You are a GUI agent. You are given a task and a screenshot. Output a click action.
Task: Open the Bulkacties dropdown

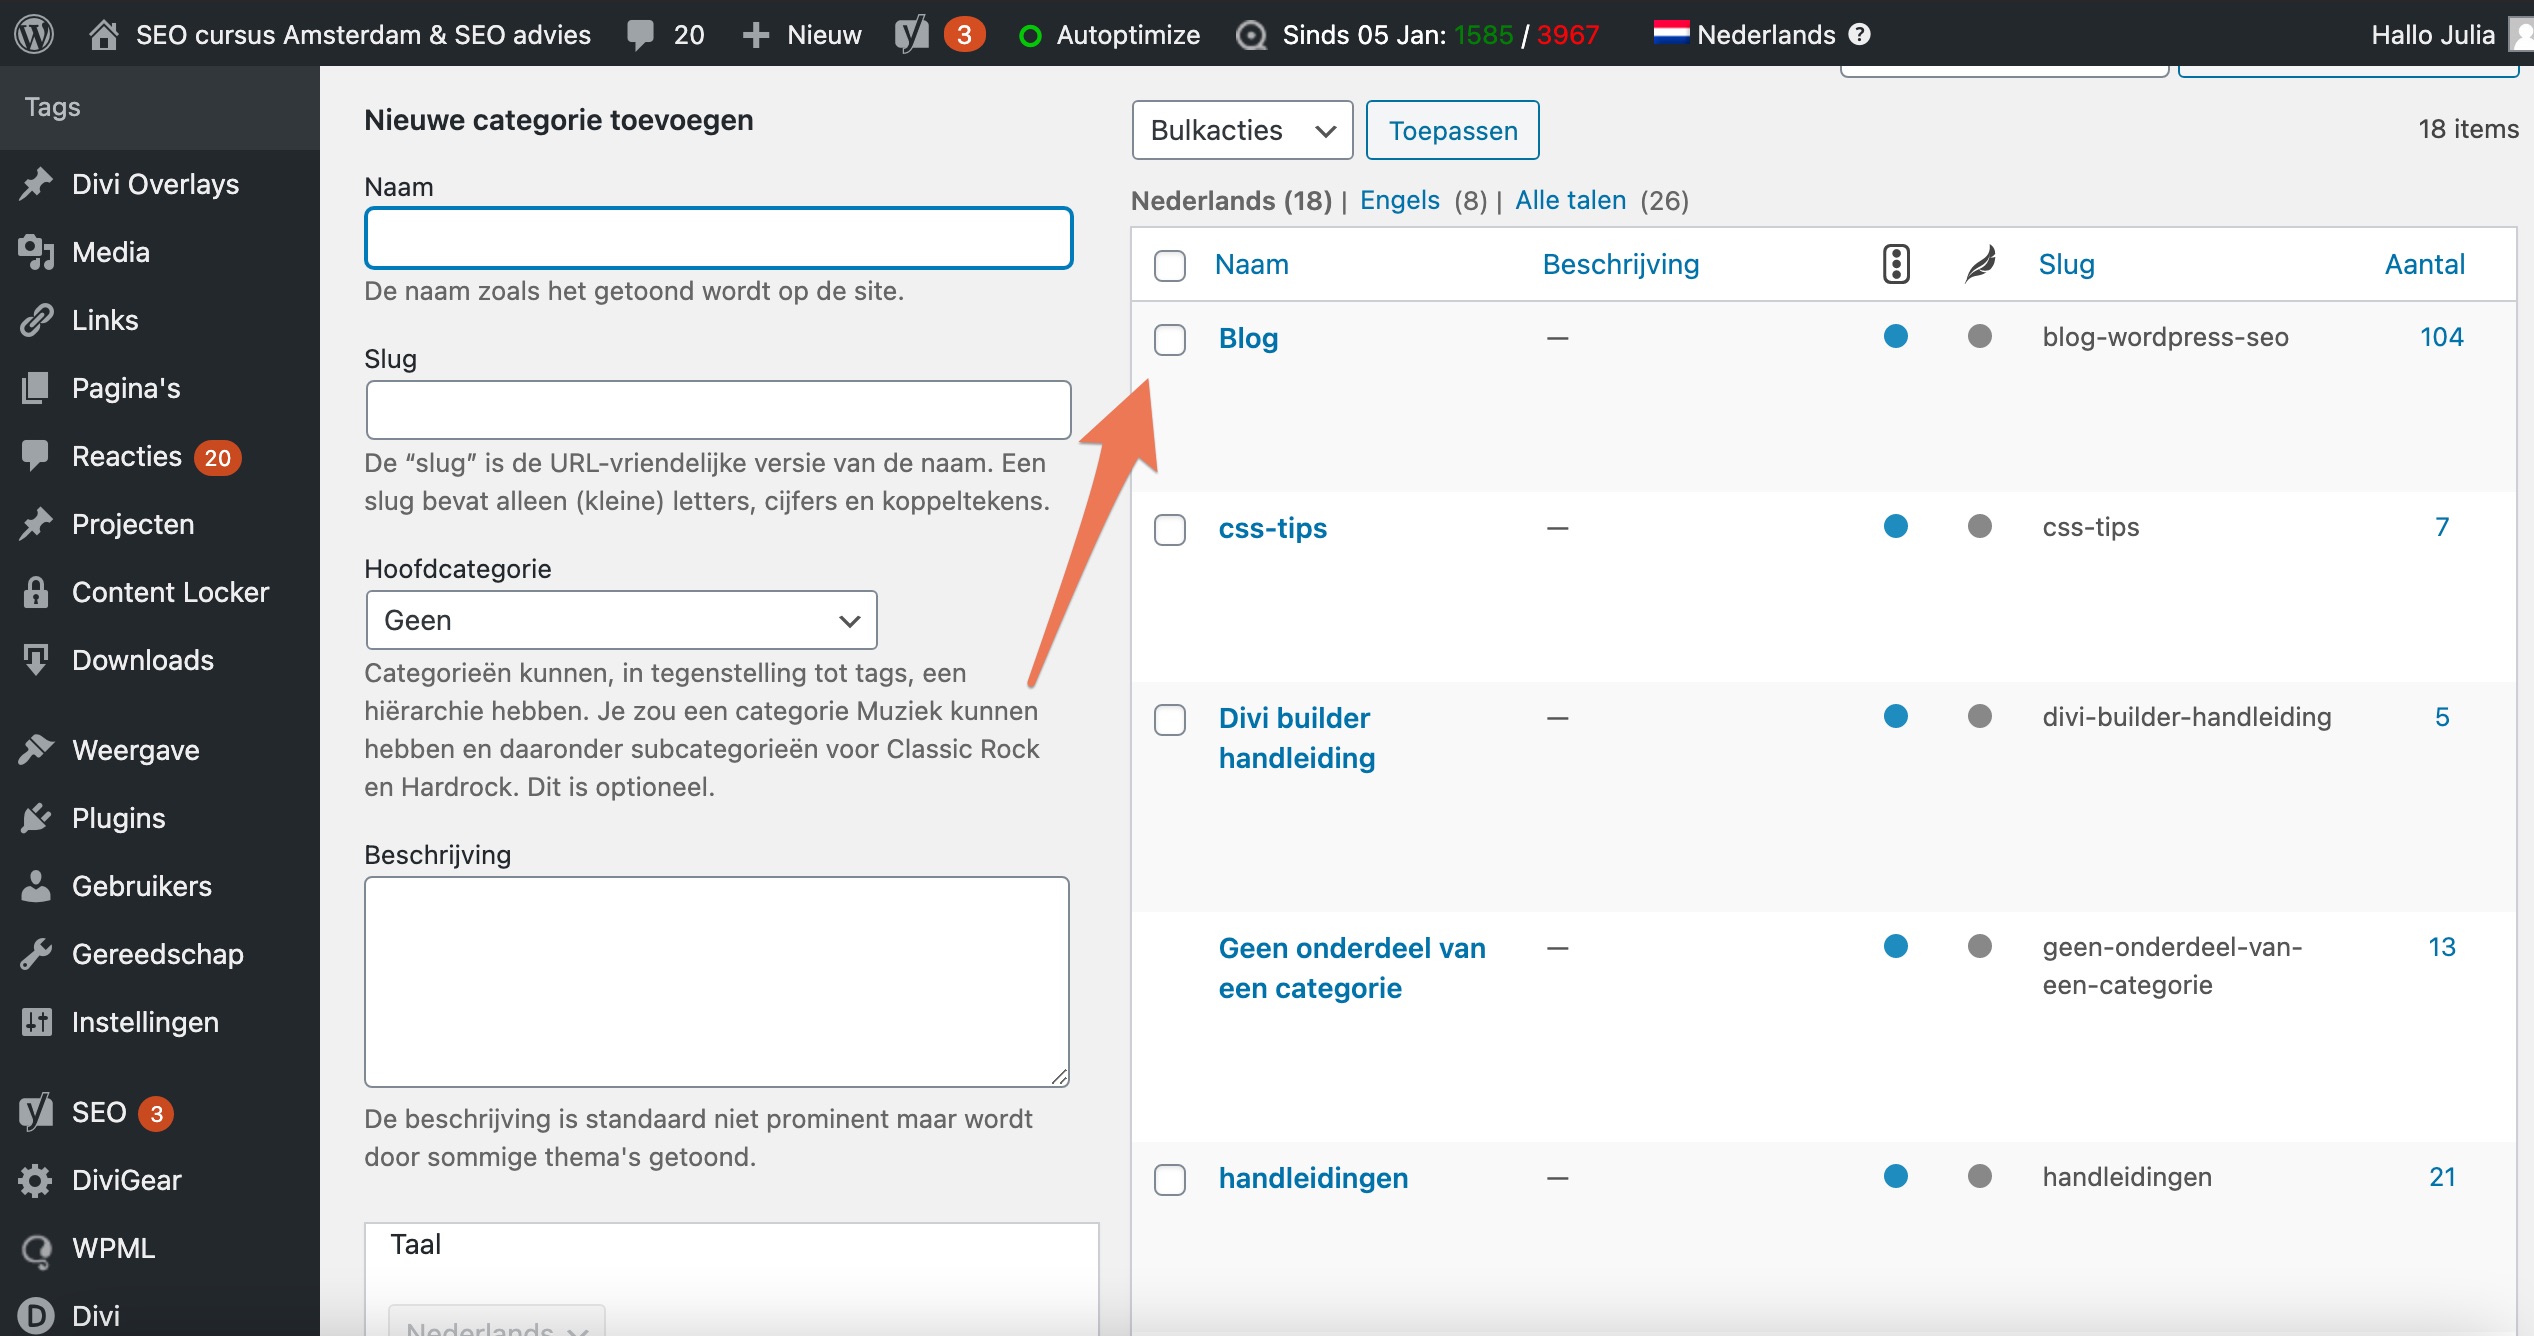(1242, 130)
